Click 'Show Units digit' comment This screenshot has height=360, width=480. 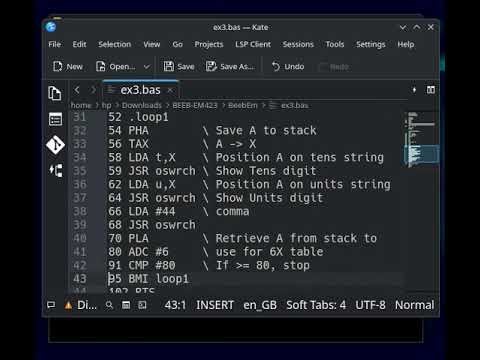coord(269,198)
